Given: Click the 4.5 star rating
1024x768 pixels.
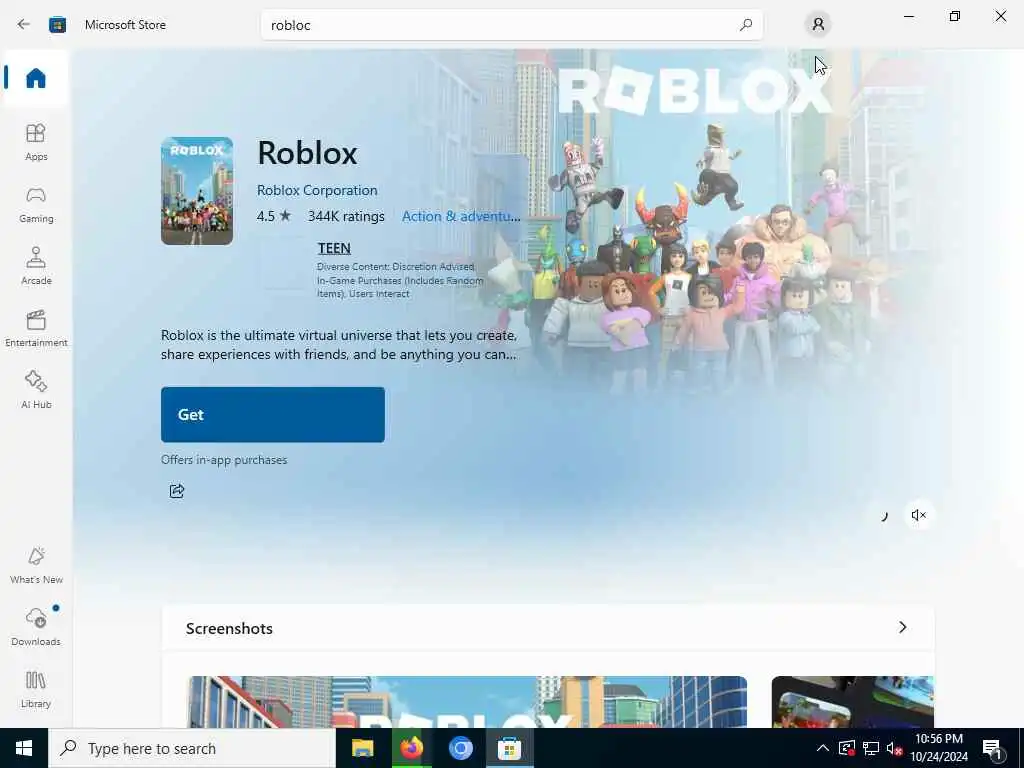Looking at the screenshot, I should (x=274, y=216).
